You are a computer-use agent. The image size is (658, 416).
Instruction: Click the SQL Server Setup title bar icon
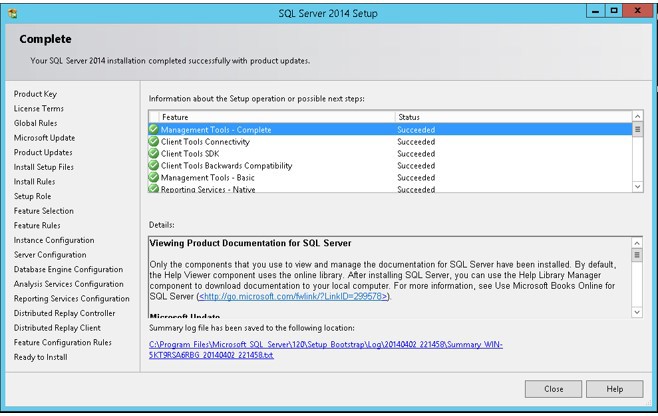13,13
